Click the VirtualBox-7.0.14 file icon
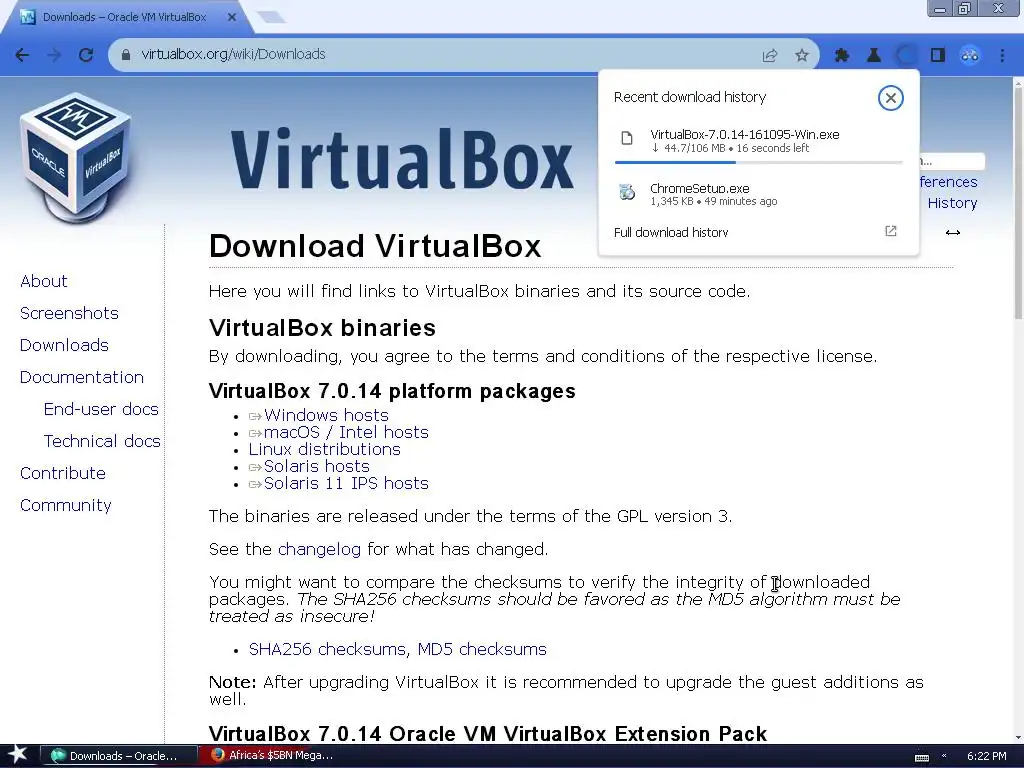Image resolution: width=1024 pixels, height=768 pixels. (x=627, y=138)
